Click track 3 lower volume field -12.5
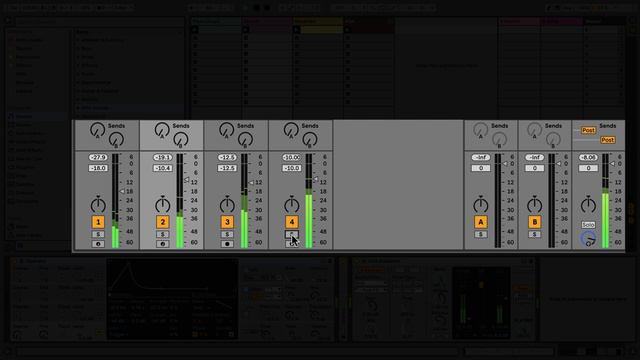The height and width of the screenshot is (360, 640). pos(227,168)
